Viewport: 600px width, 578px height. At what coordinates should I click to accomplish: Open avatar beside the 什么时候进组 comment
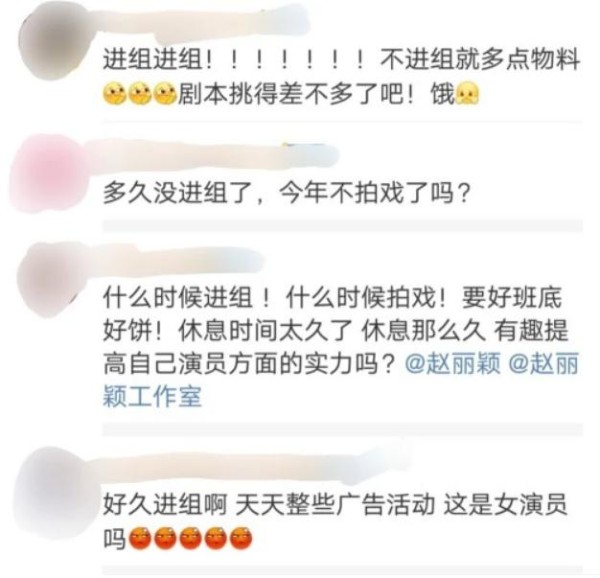click(x=54, y=279)
